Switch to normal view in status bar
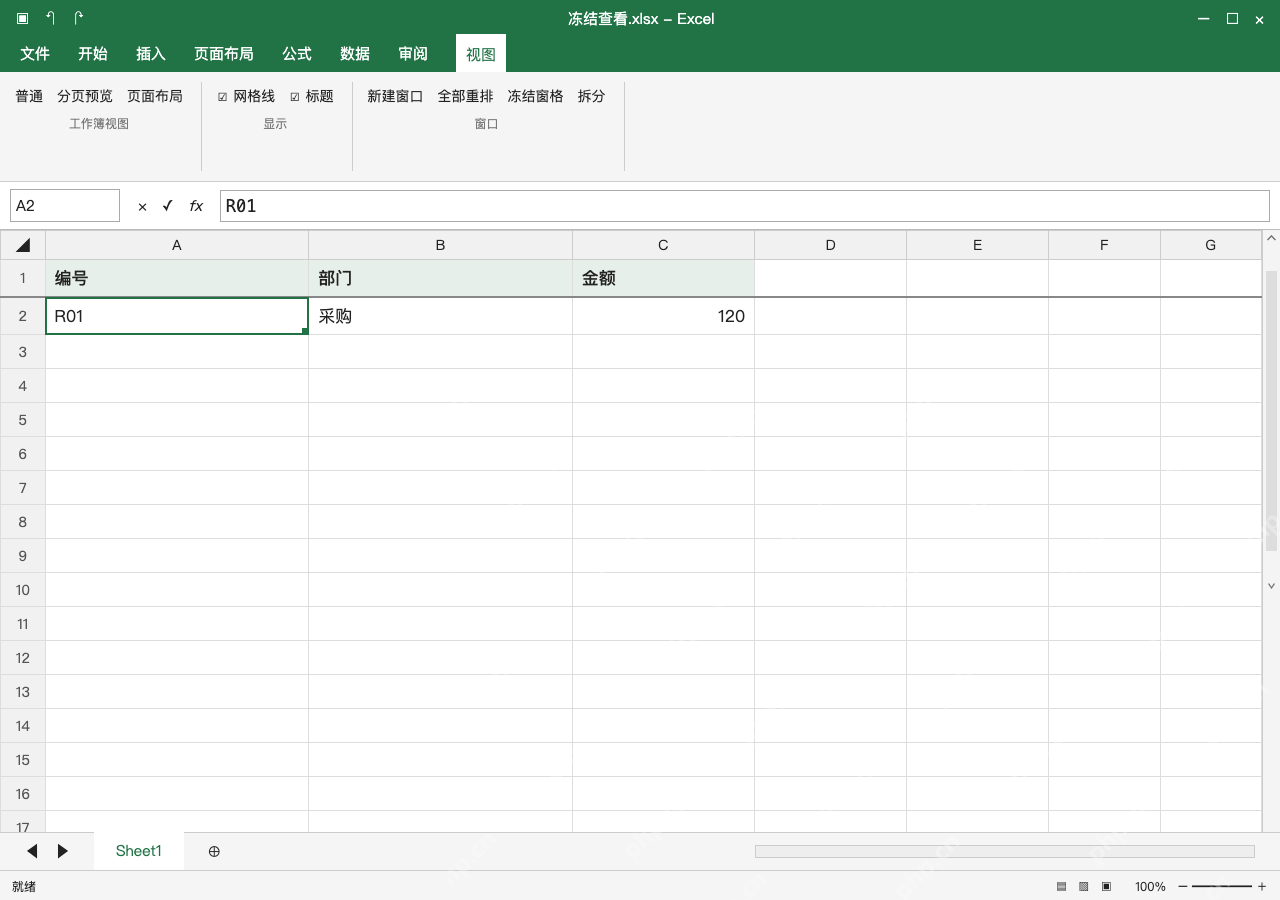The image size is (1280, 900). pyautogui.click(x=1061, y=886)
